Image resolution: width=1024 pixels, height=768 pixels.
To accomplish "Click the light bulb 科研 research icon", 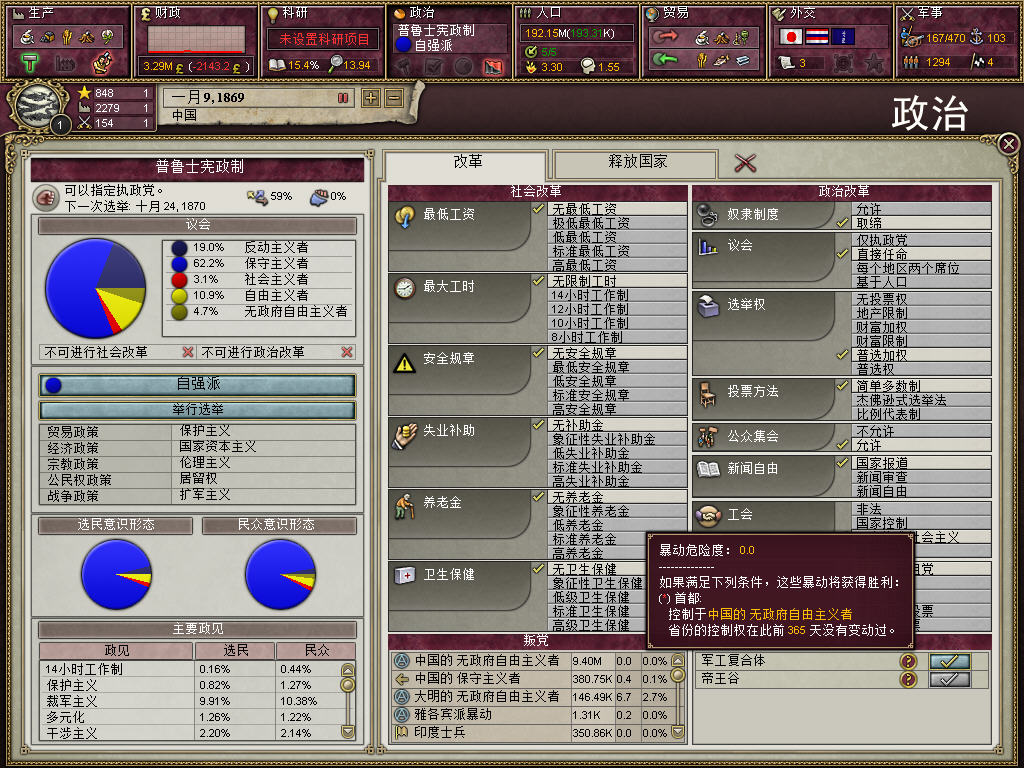I will 272,13.
